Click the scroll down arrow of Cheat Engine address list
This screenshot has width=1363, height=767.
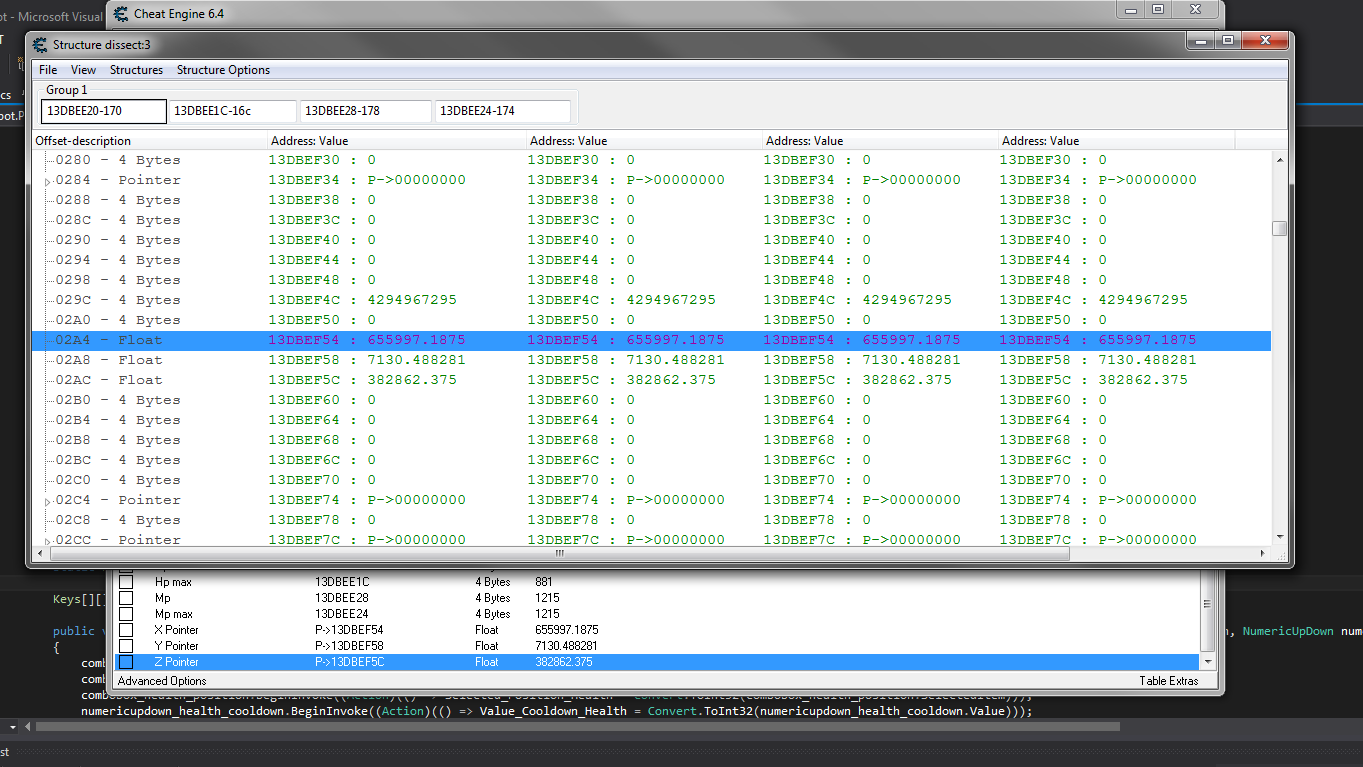(x=1208, y=662)
